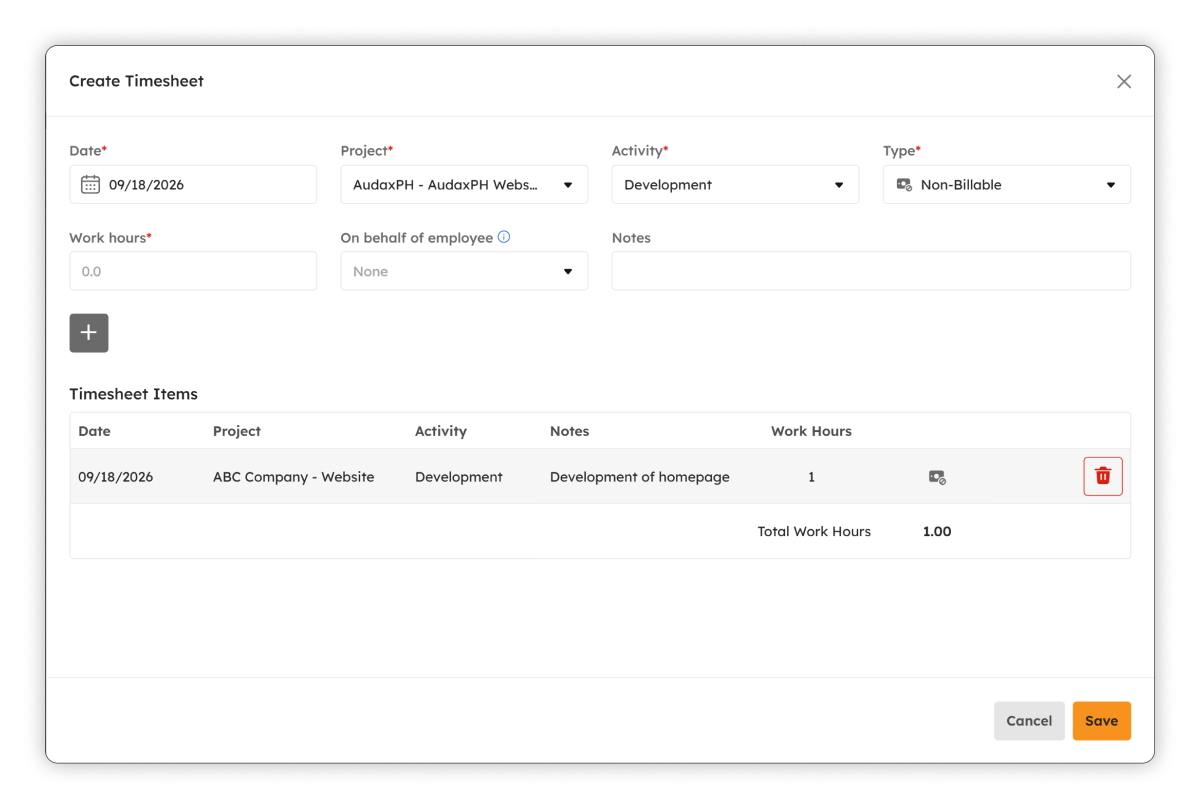
Task: Click the Project column header in the table
Action: point(237,431)
